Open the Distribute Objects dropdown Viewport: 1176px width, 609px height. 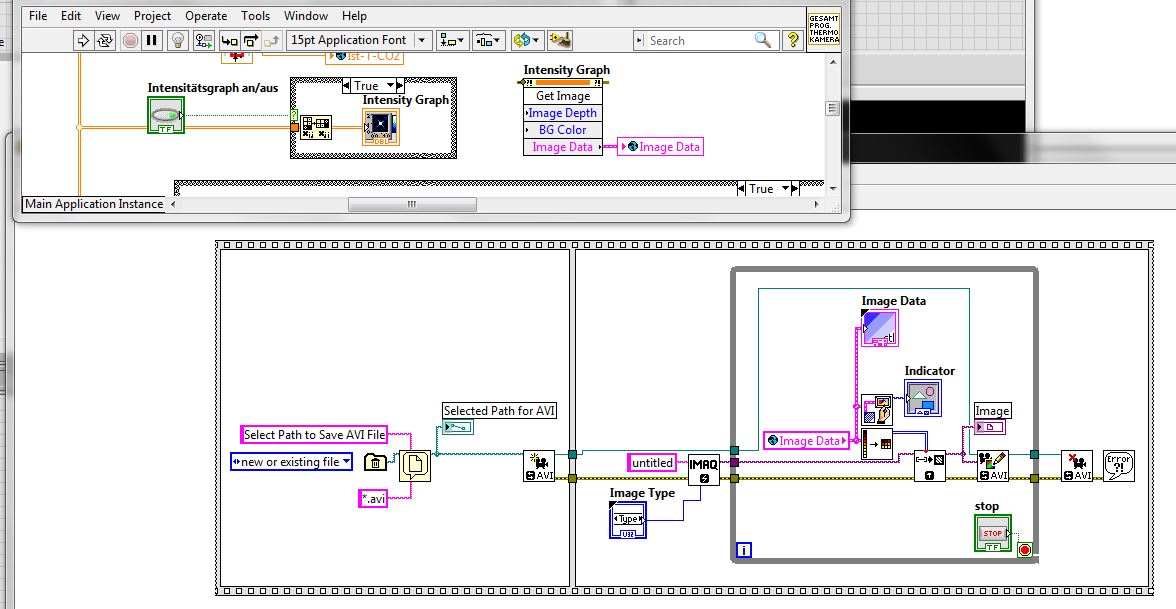coord(488,40)
